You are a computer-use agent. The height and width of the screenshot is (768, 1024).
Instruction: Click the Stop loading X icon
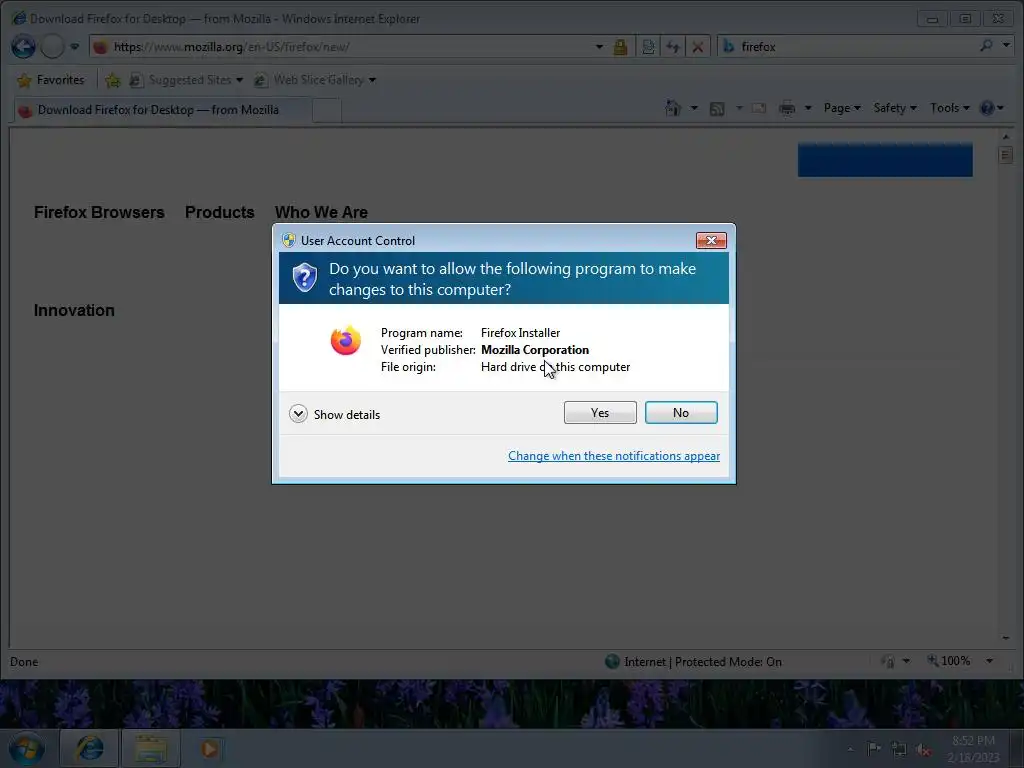[x=697, y=47]
